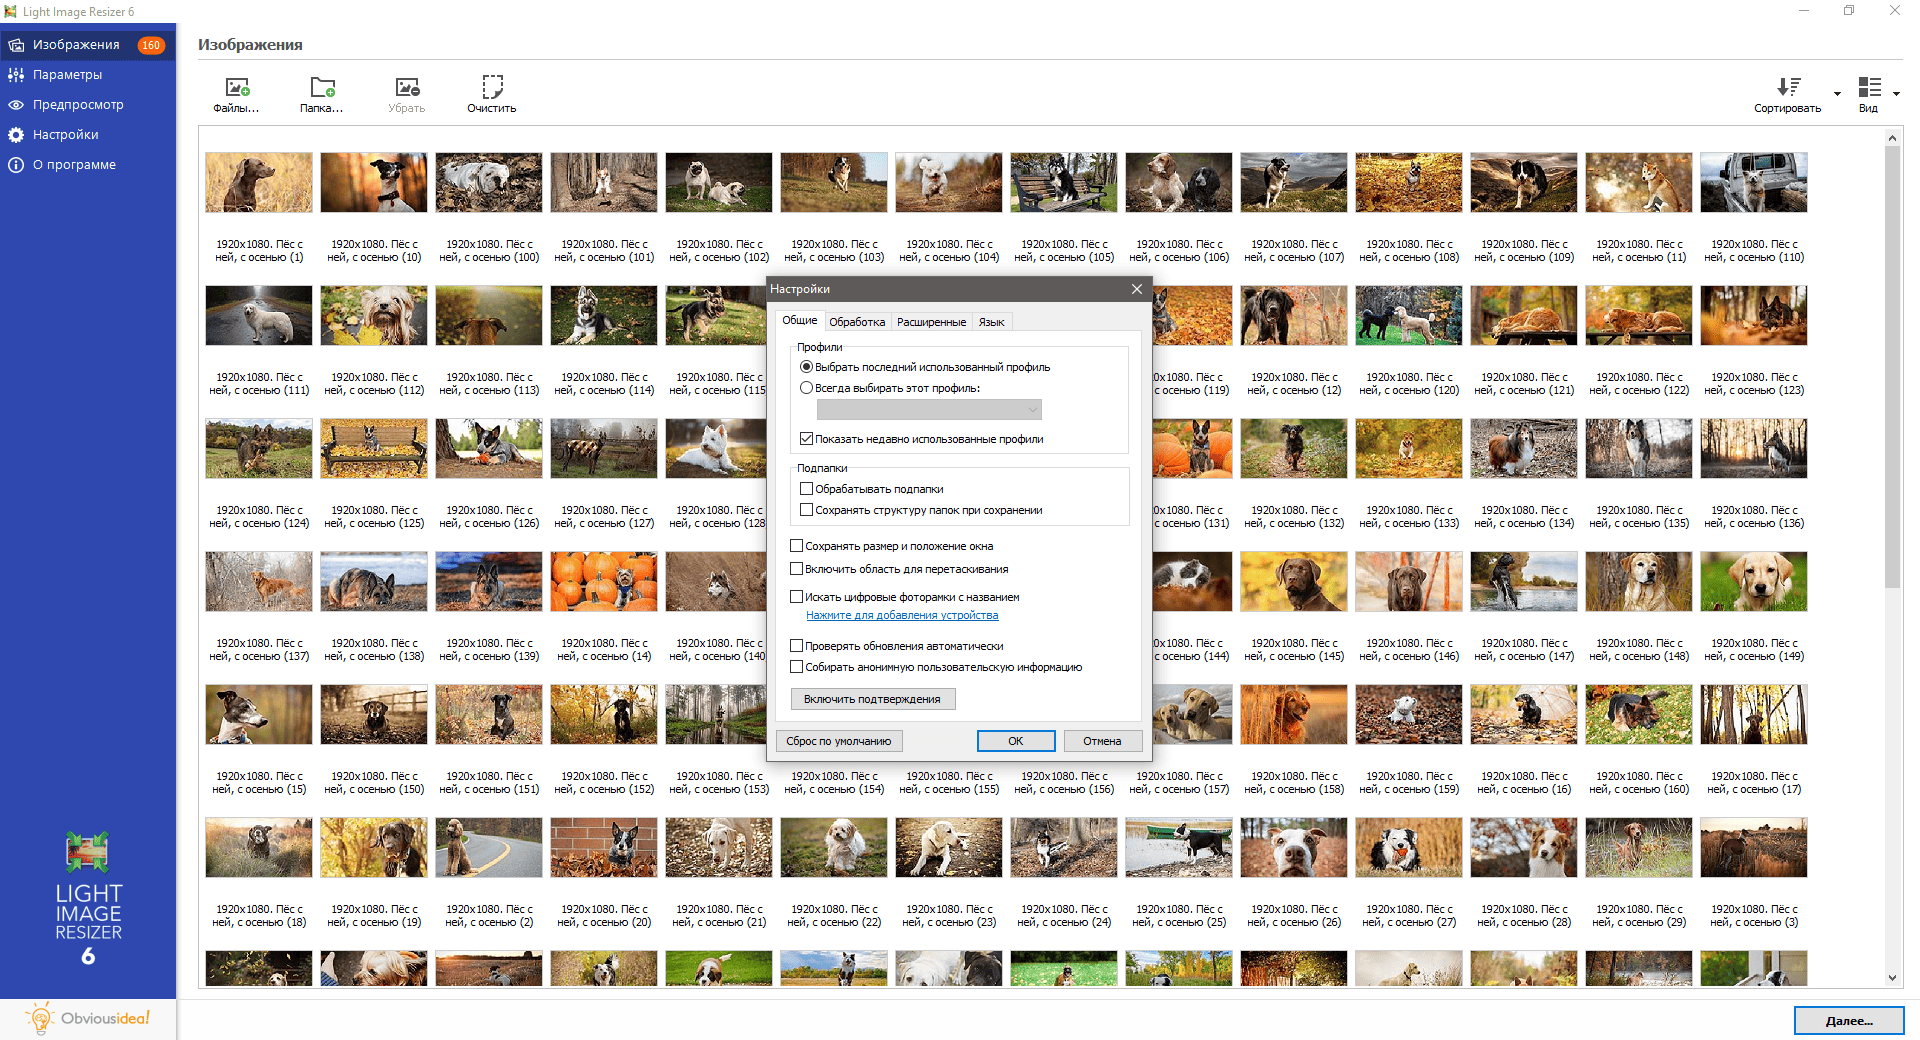Expand the Вид dropdown arrow
This screenshot has height=1040, width=1920.
coord(1897,94)
